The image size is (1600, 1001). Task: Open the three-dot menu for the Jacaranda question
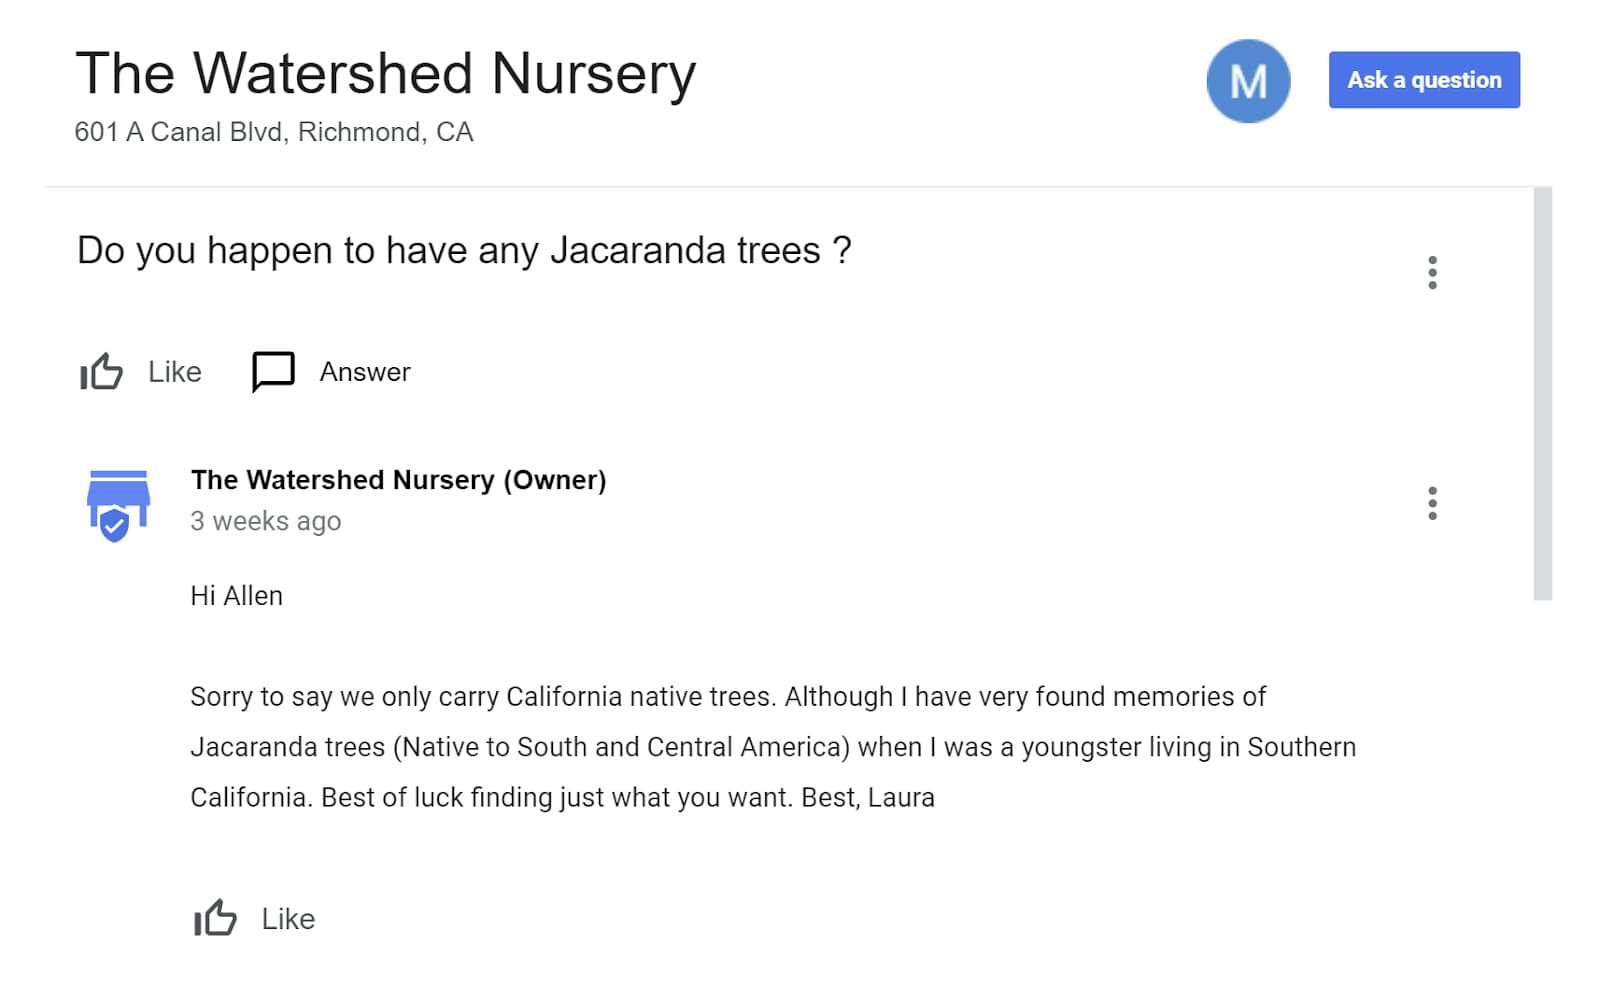(x=1432, y=272)
